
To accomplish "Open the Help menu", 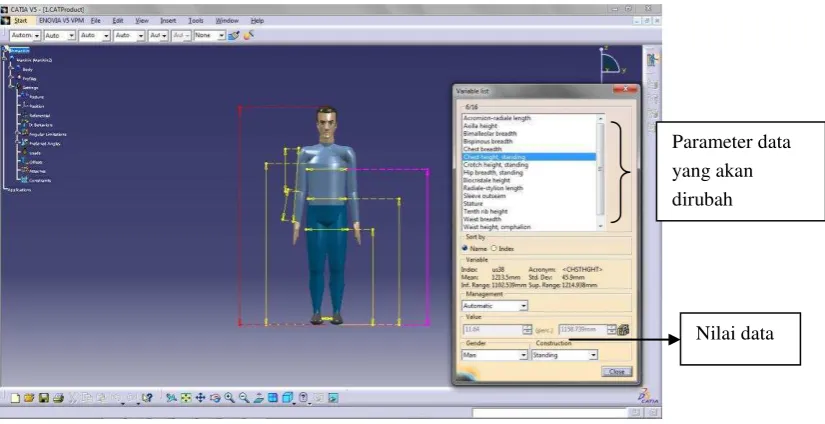I will (257, 21).
